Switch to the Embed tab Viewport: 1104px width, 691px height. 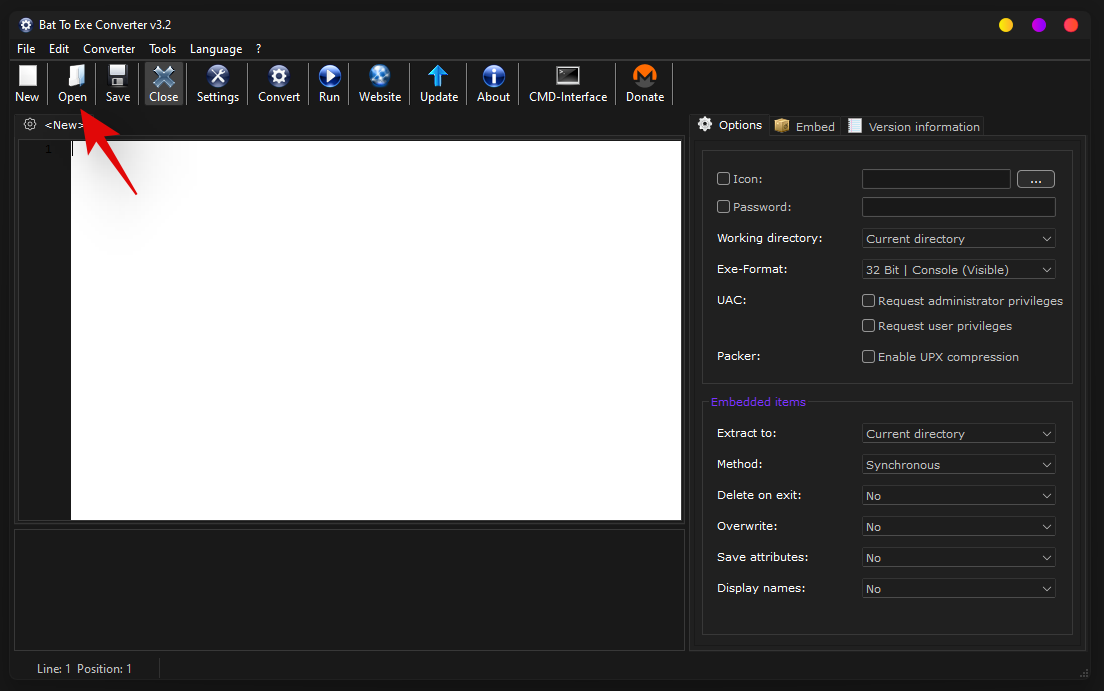pyautogui.click(x=805, y=127)
